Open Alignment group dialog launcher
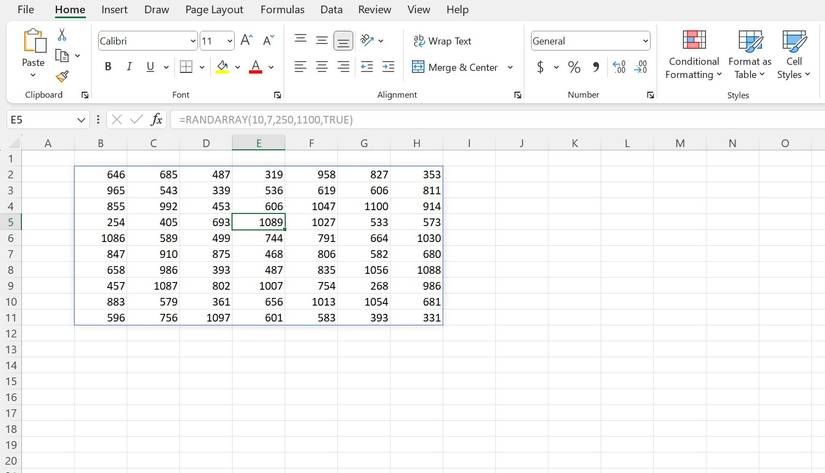 [x=518, y=95]
